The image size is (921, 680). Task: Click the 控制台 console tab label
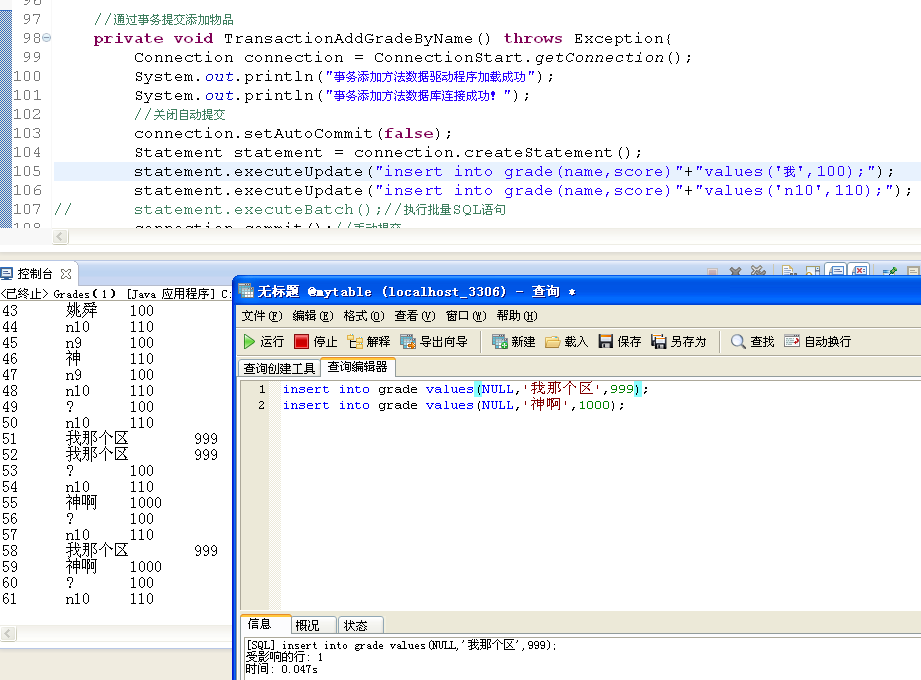tap(35, 274)
